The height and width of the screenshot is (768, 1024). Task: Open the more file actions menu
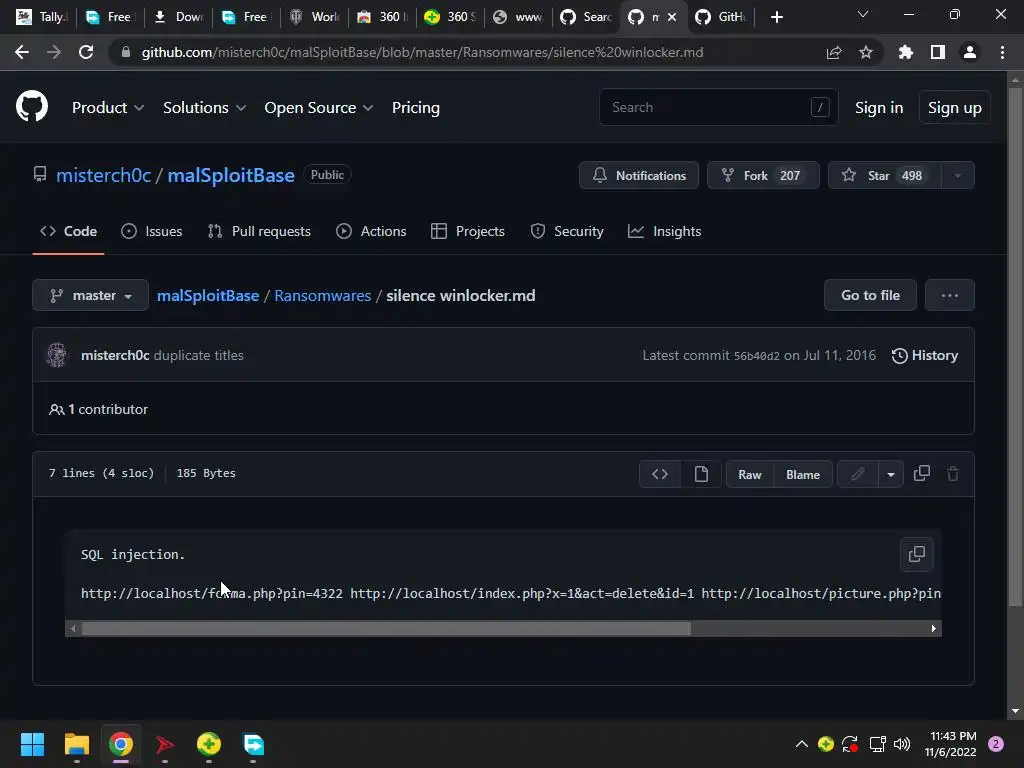click(x=950, y=295)
